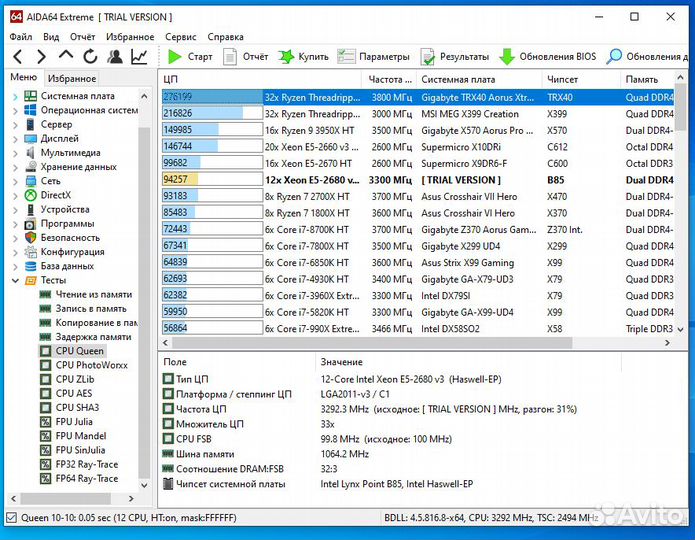Sort by Частота column header
The width and height of the screenshot is (695, 540).
coord(389,79)
